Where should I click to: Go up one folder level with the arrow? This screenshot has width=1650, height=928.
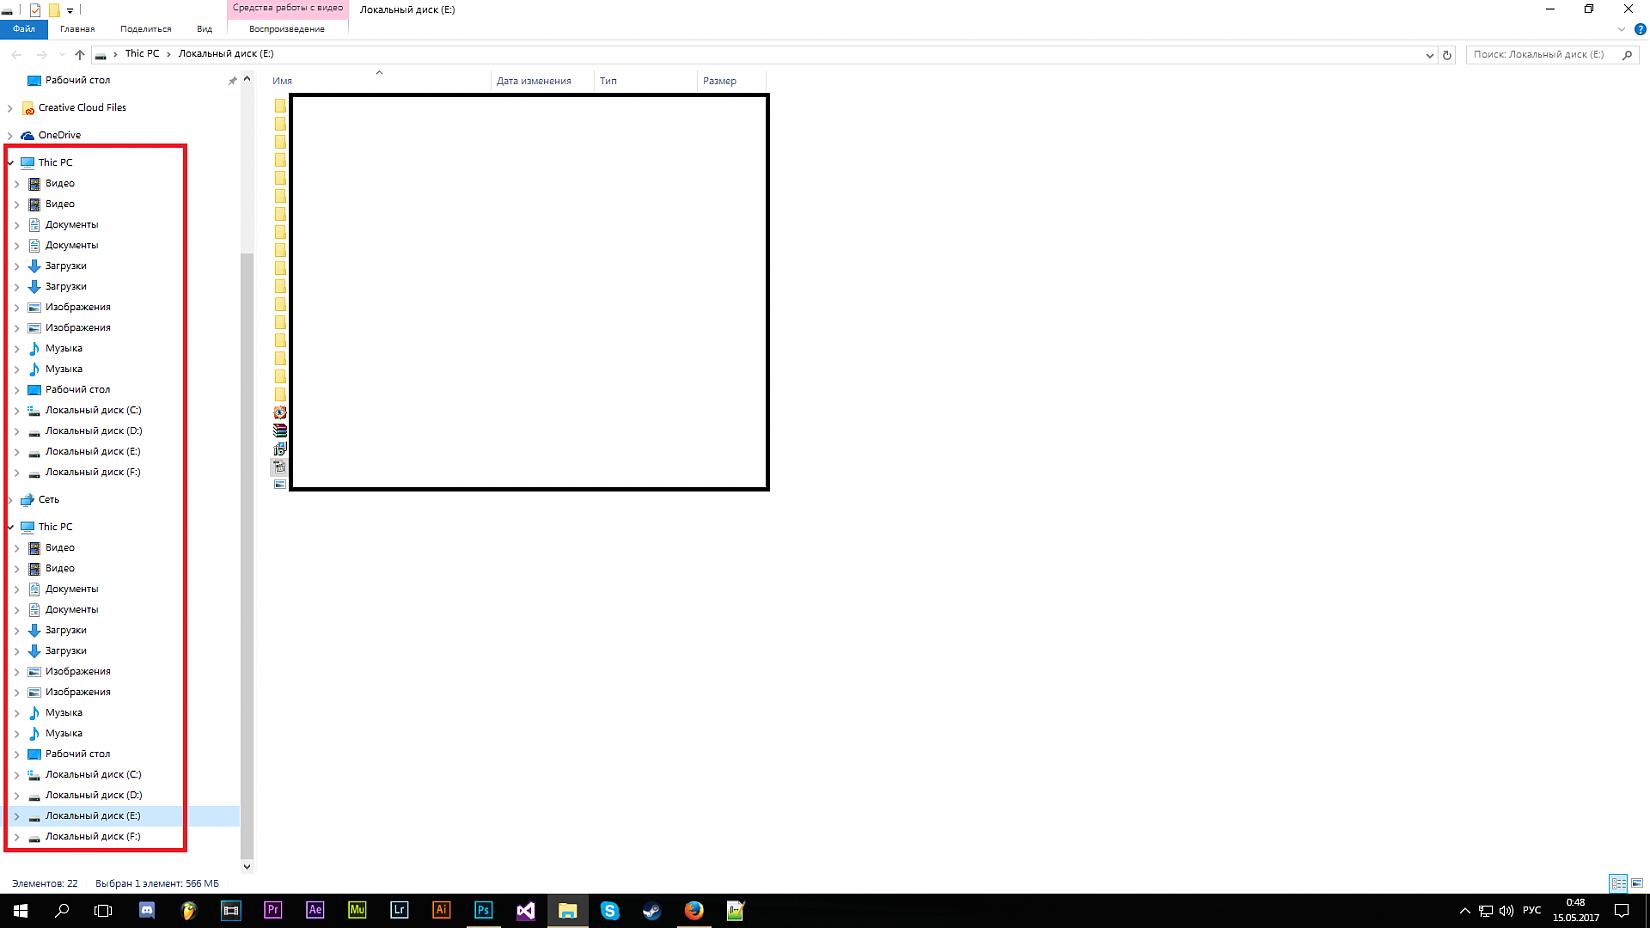[x=80, y=54]
